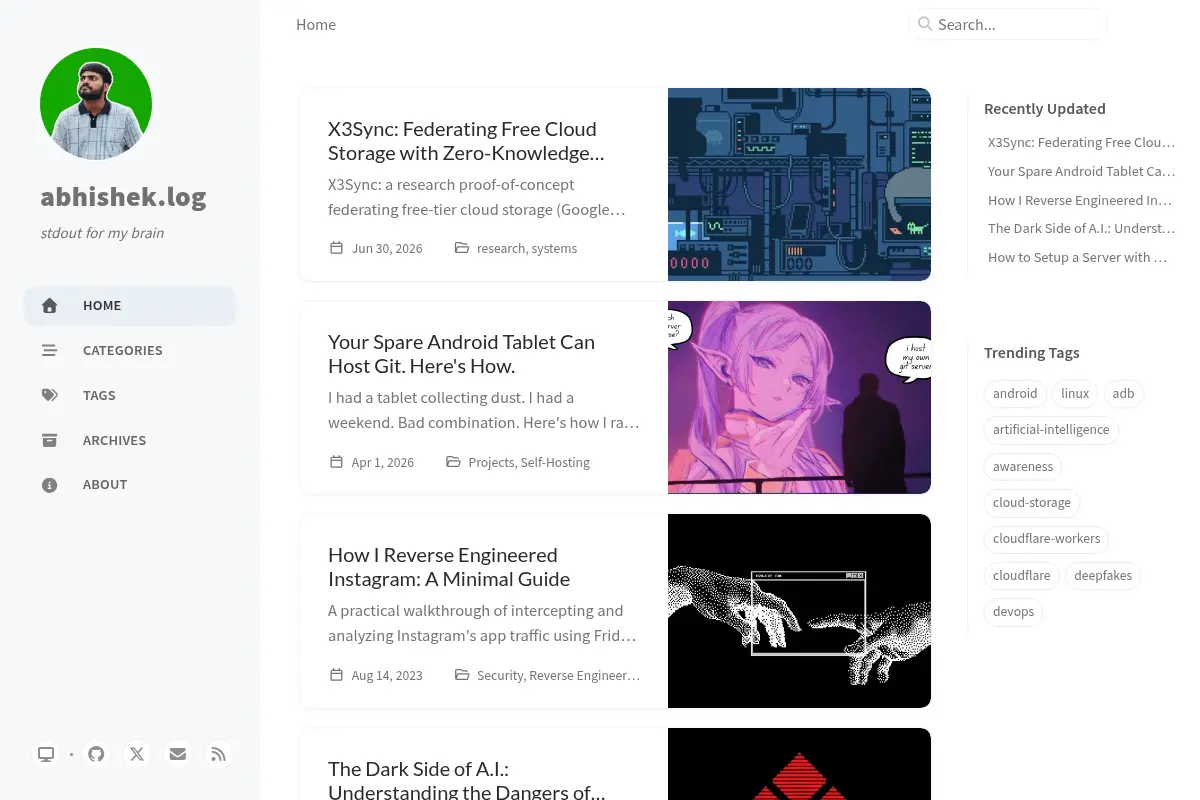
Task: Toggle the theme mode monitor icon
Action: coord(46,754)
